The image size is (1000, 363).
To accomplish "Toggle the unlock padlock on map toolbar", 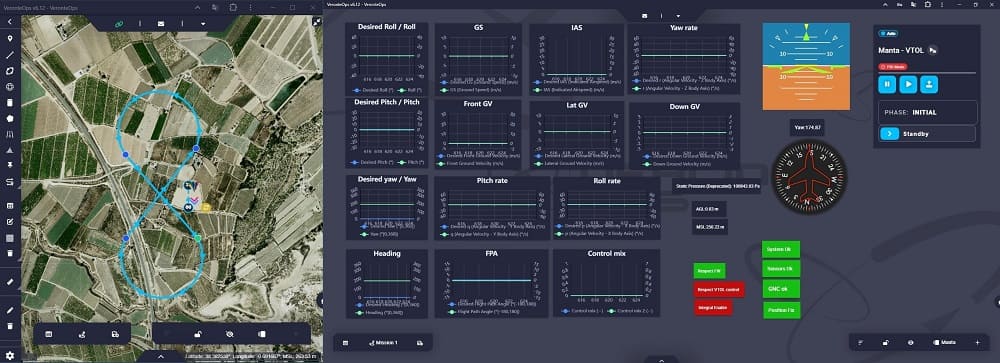I will click(199, 334).
